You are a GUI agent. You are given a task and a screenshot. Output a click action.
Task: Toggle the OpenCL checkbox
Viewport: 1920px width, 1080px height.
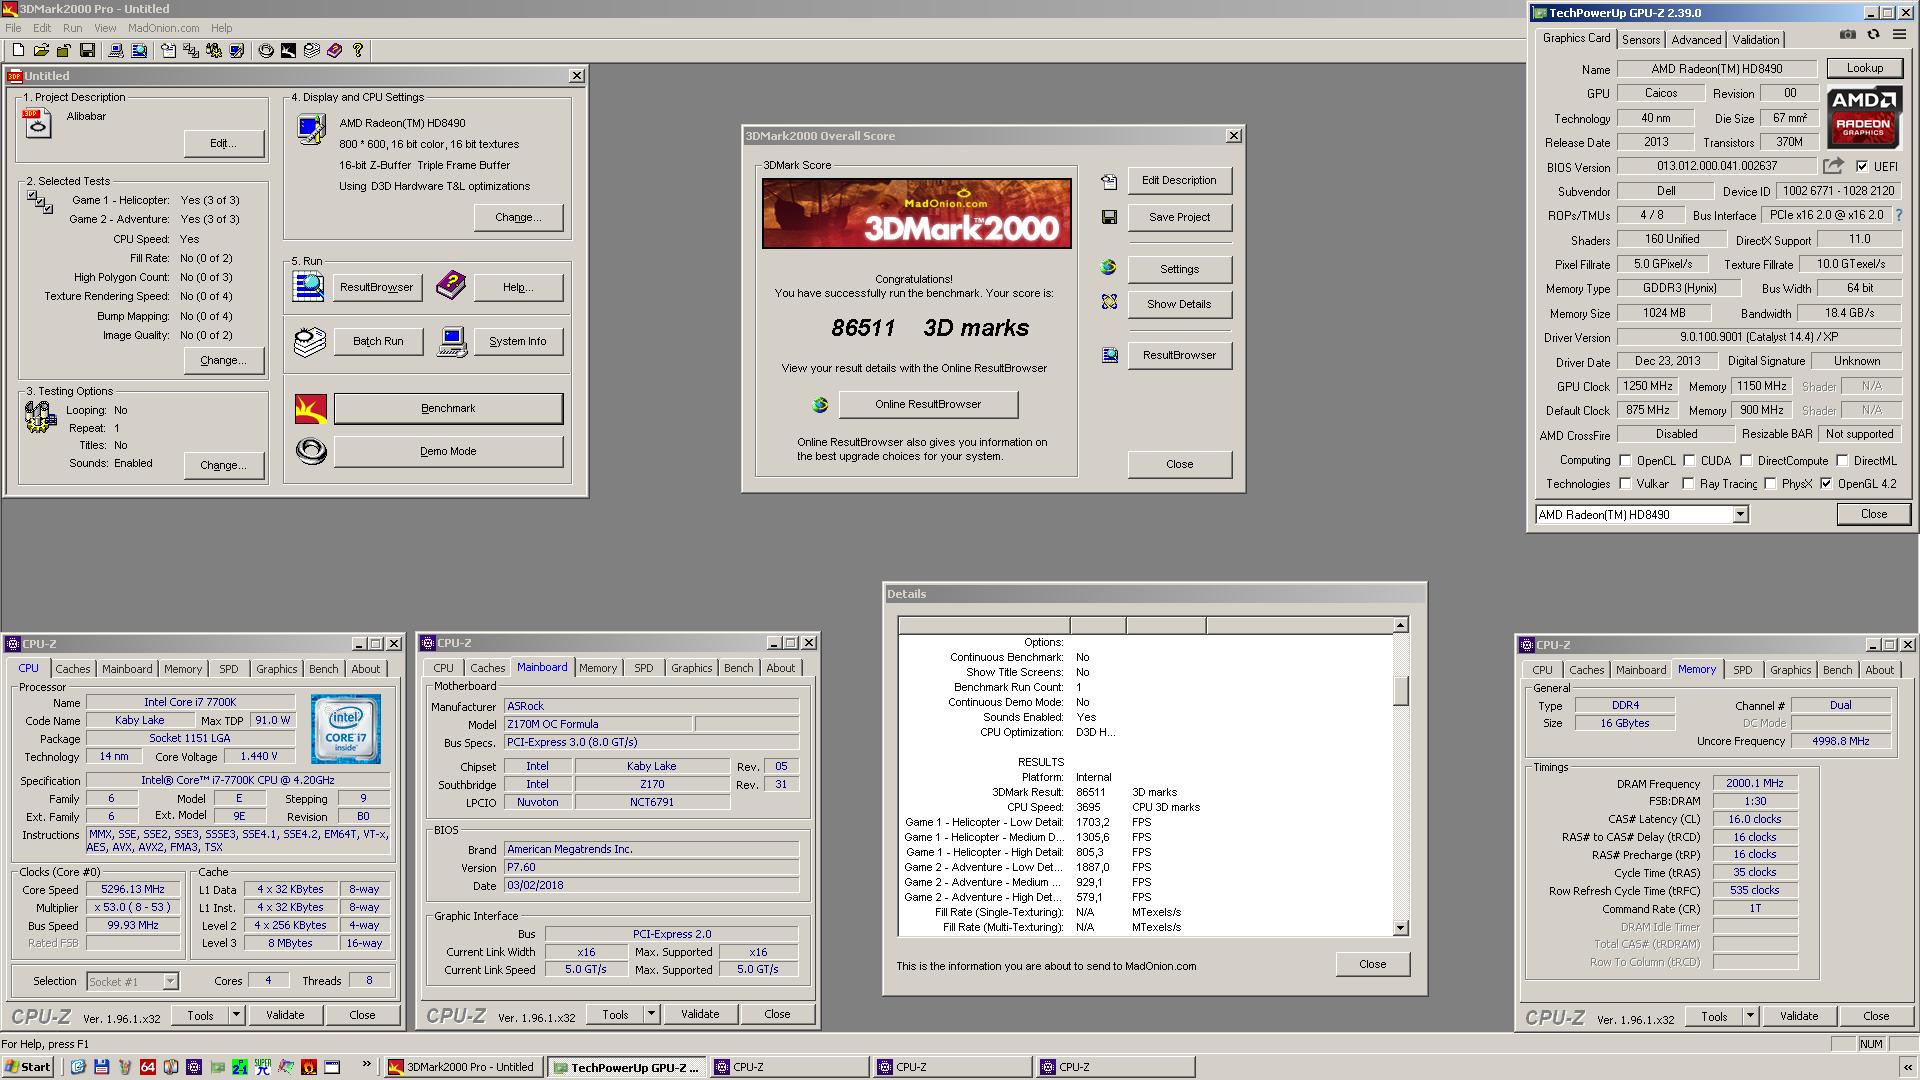click(x=1625, y=461)
